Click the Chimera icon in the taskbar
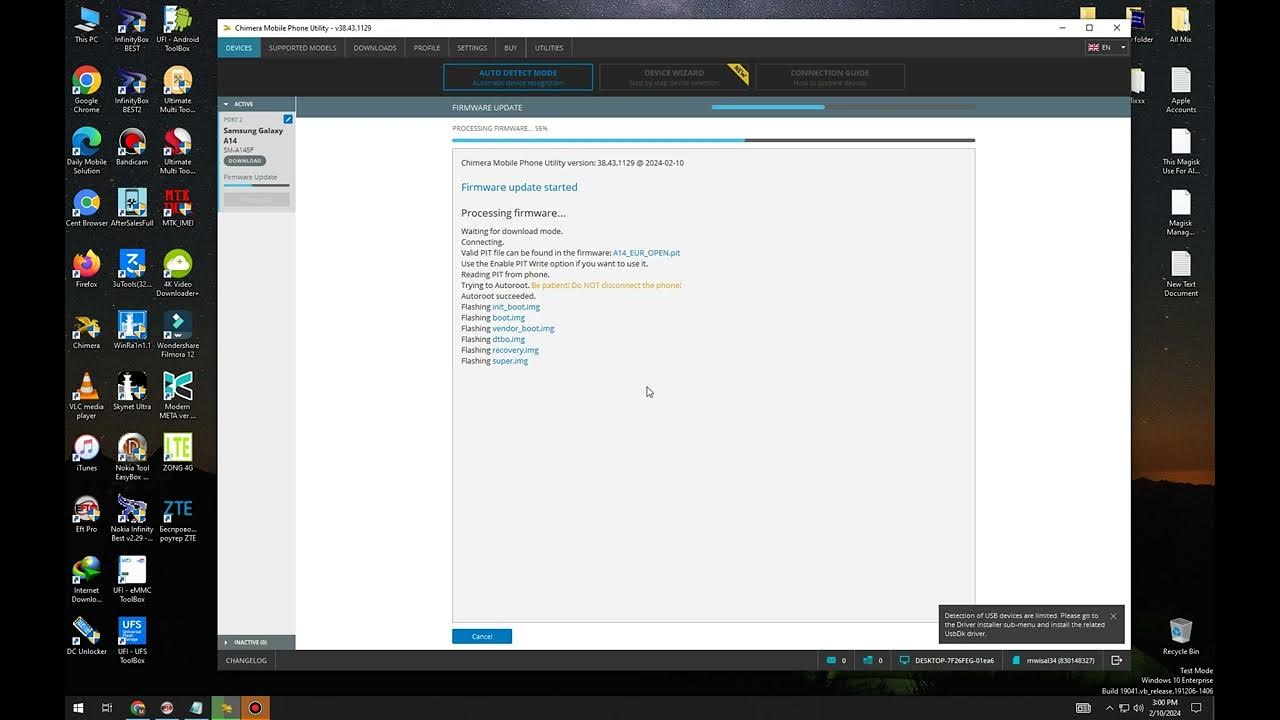The image size is (1280, 720). point(226,708)
